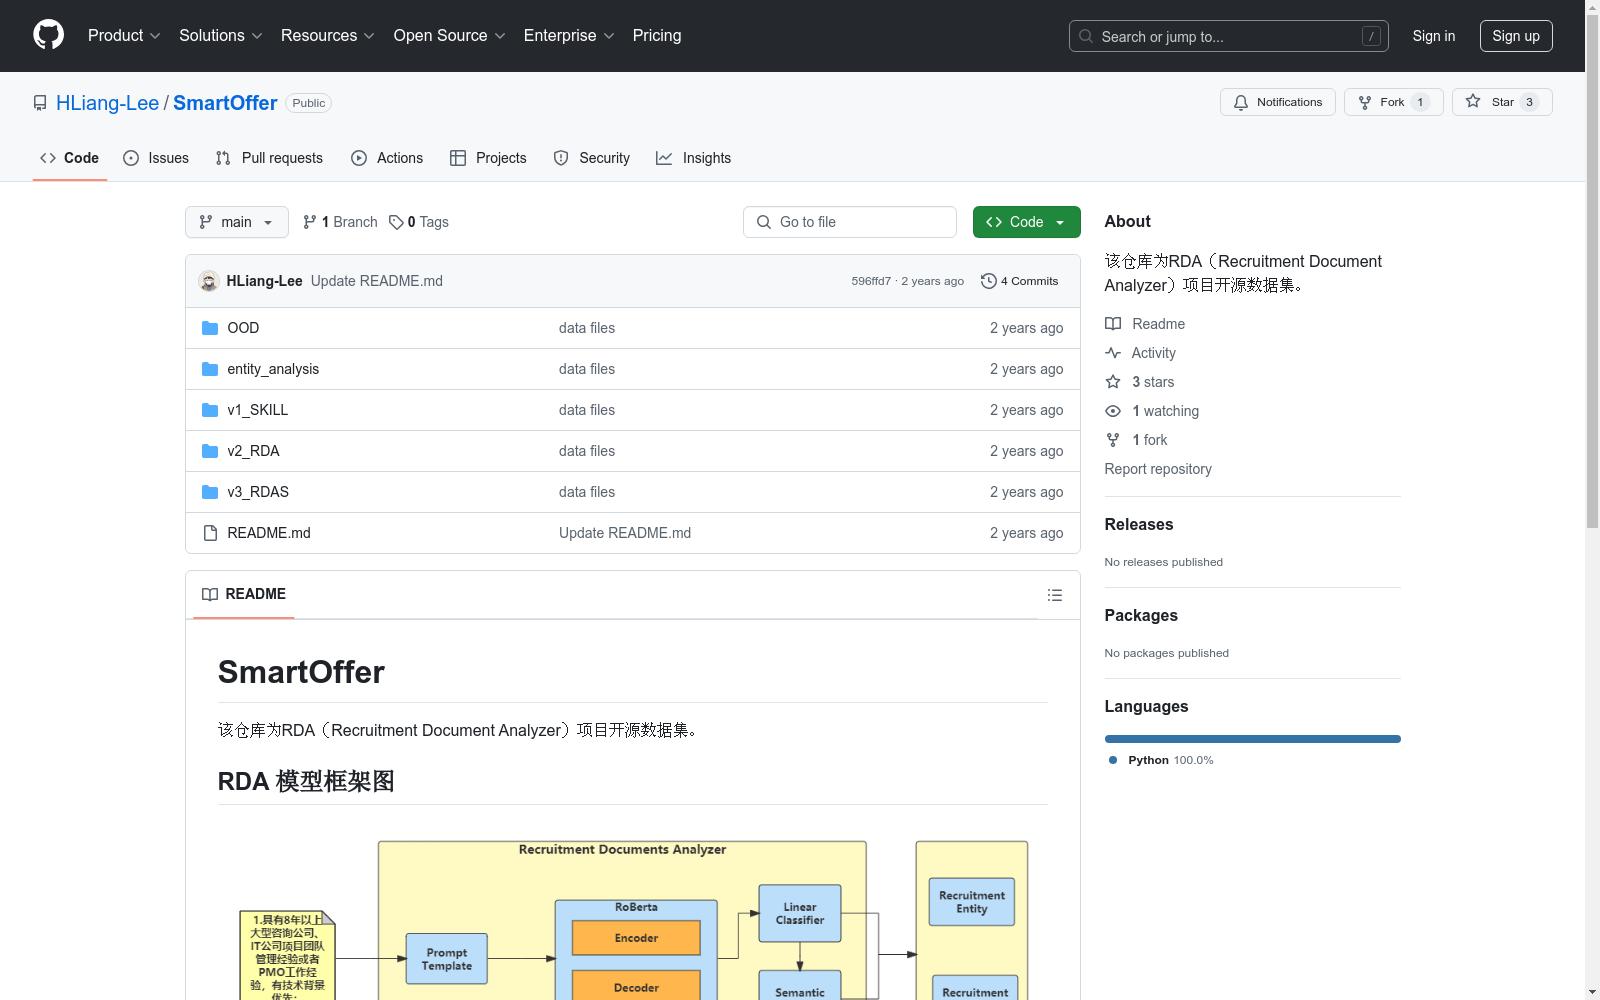Open the Pull requests tab
The width and height of the screenshot is (1600, 1000).
(x=269, y=158)
